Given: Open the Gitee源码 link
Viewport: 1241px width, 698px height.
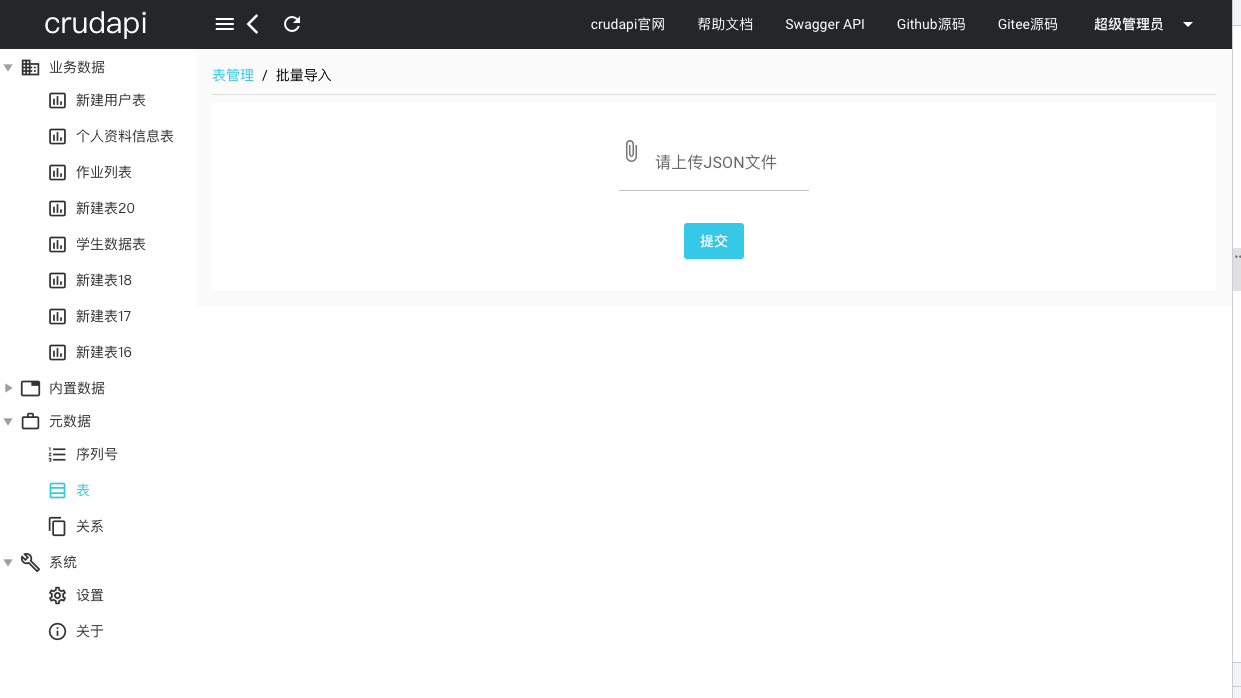Looking at the screenshot, I should (x=1028, y=24).
